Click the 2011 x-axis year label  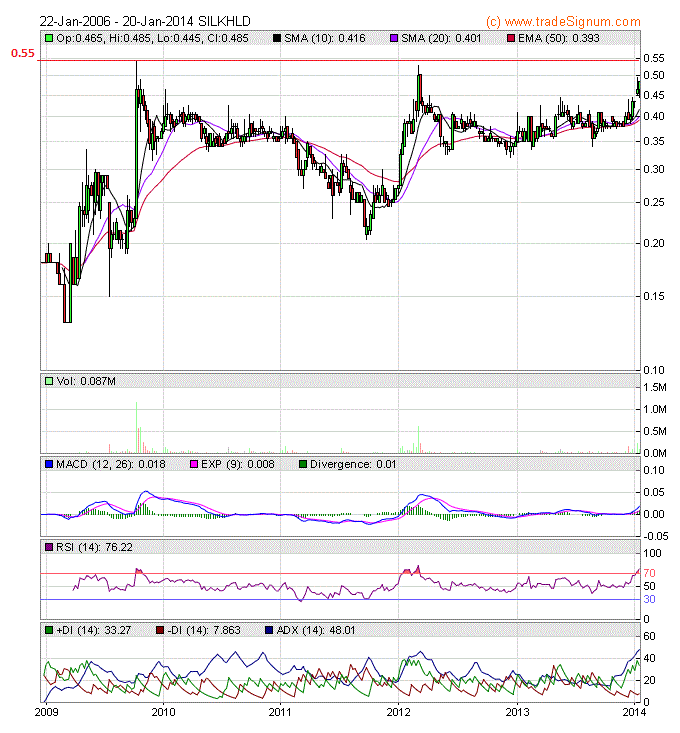[x=280, y=712]
